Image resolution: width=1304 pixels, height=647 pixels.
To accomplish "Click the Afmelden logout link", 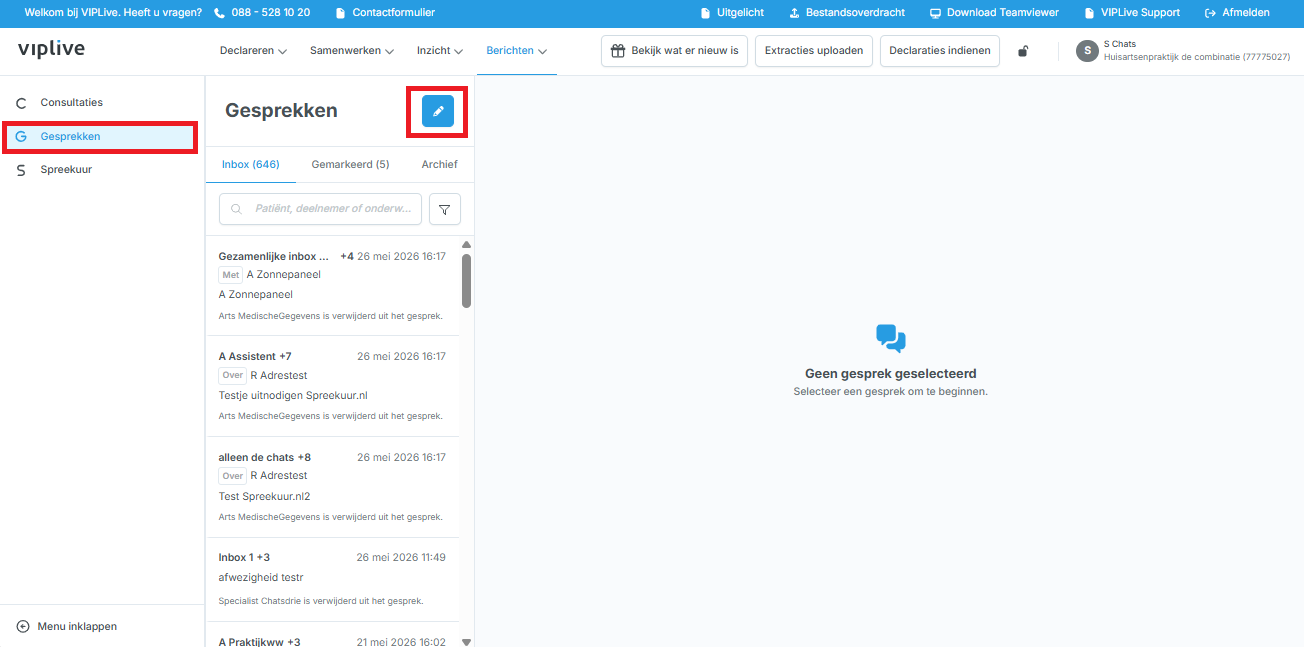I will tap(1237, 13).
